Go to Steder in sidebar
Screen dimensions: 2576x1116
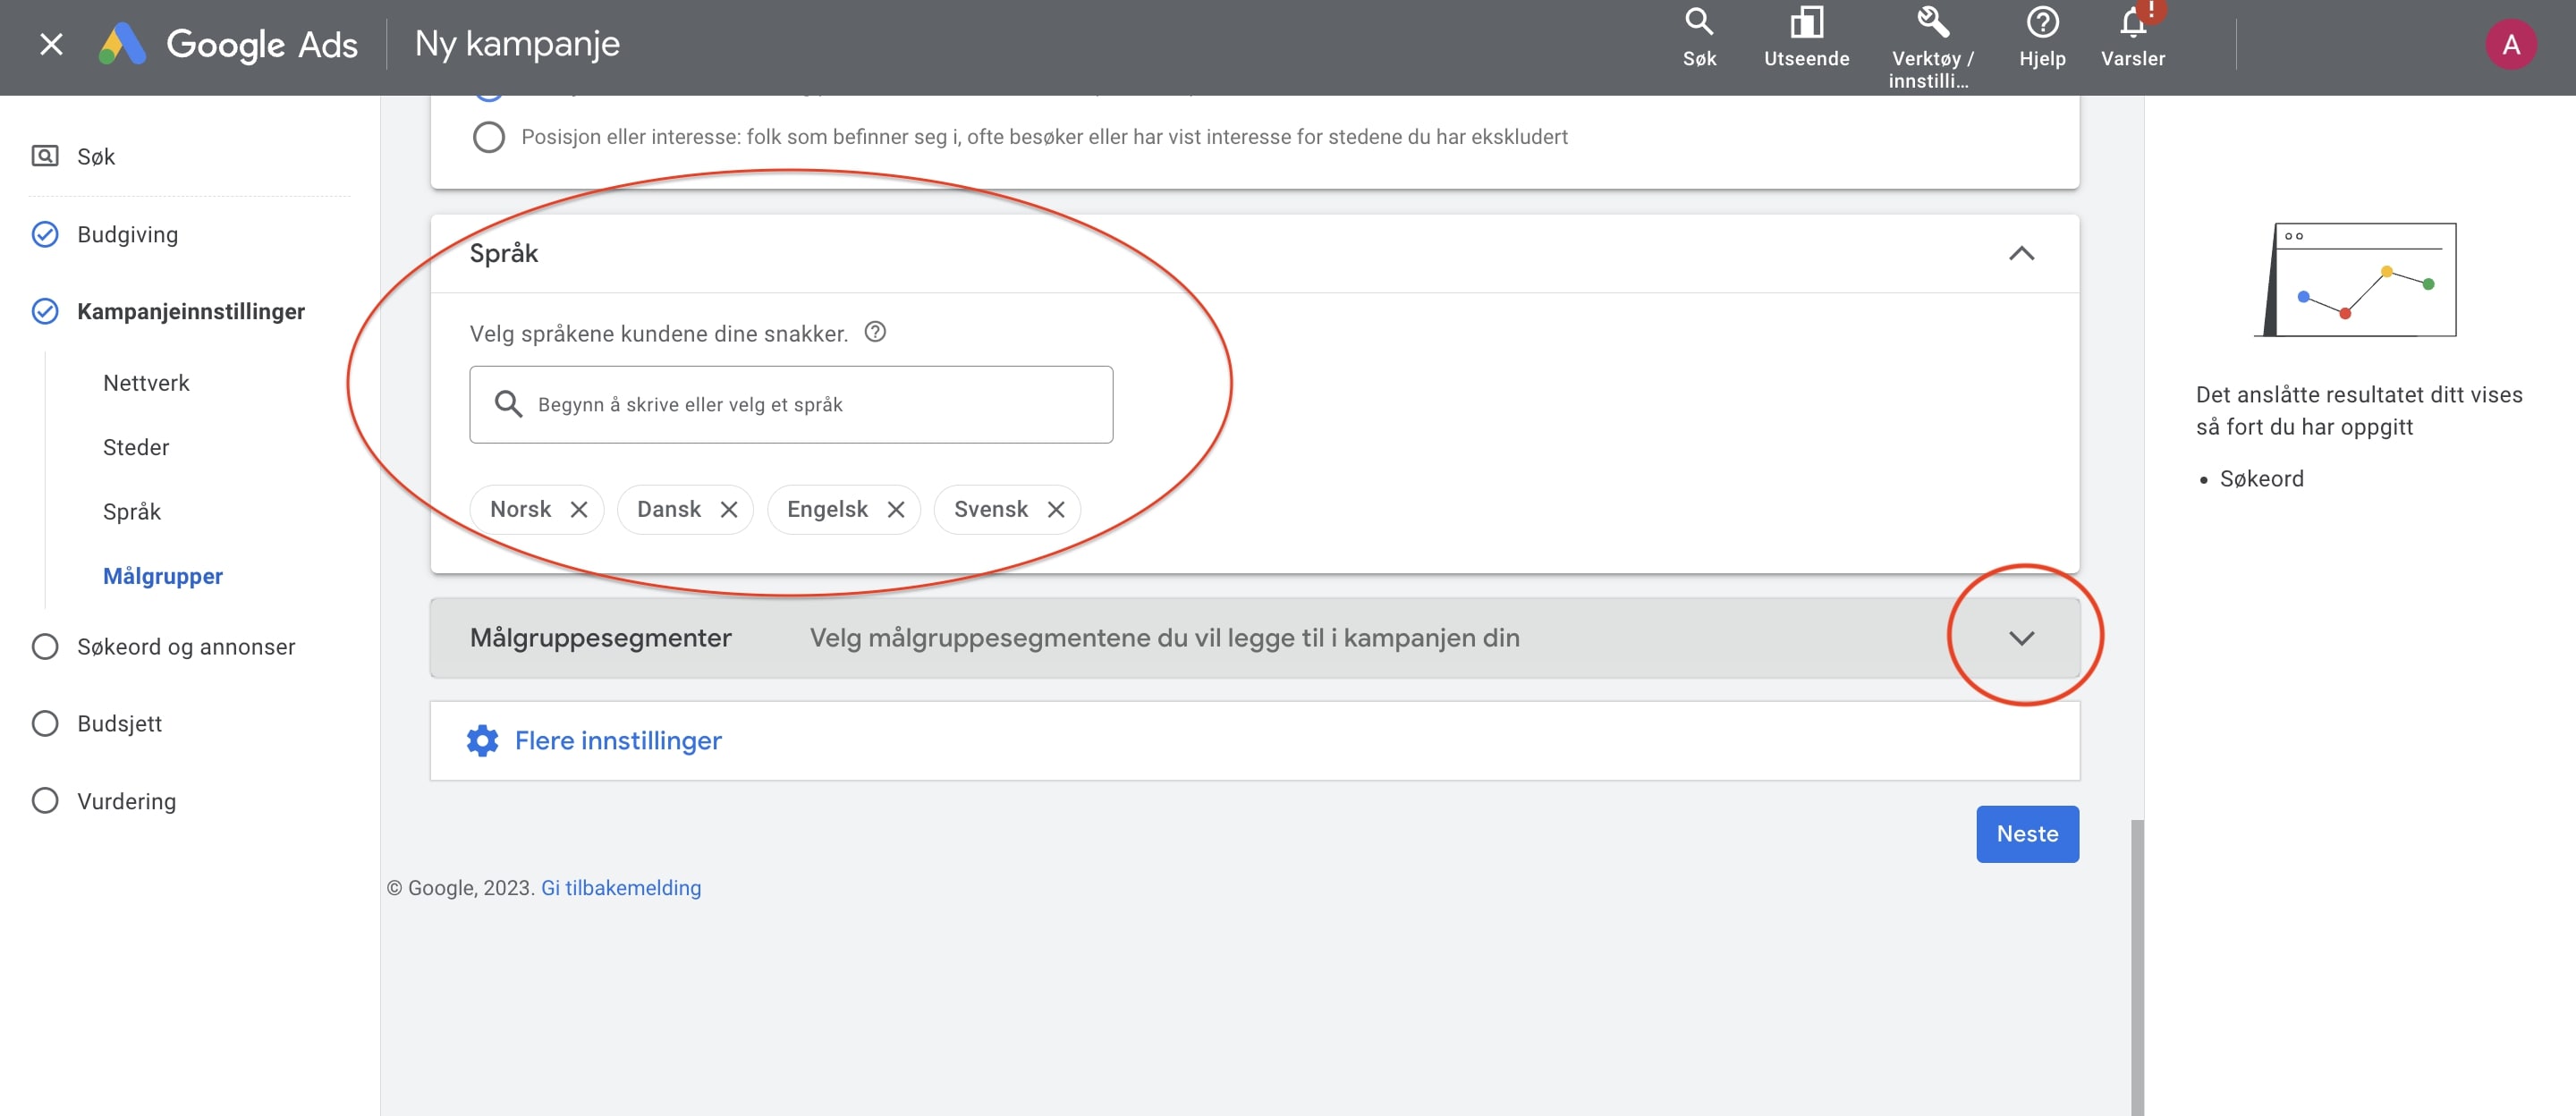click(x=136, y=447)
